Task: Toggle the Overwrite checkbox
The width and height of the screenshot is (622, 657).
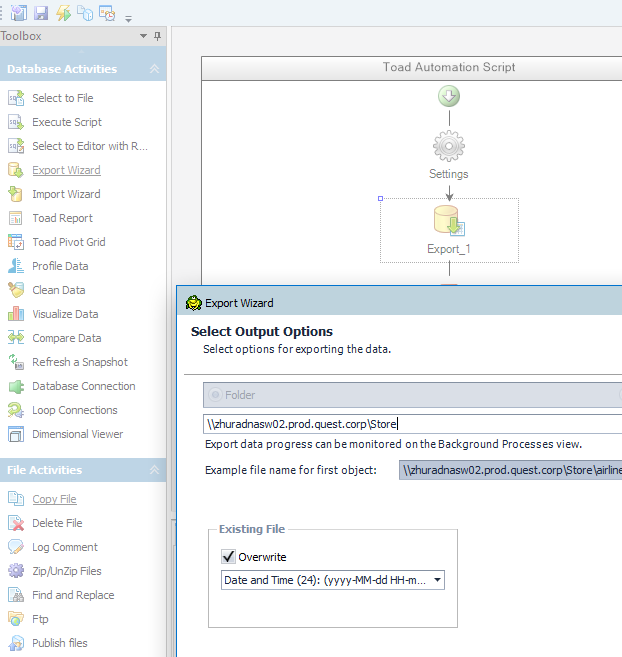Action: pyautogui.click(x=228, y=556)
